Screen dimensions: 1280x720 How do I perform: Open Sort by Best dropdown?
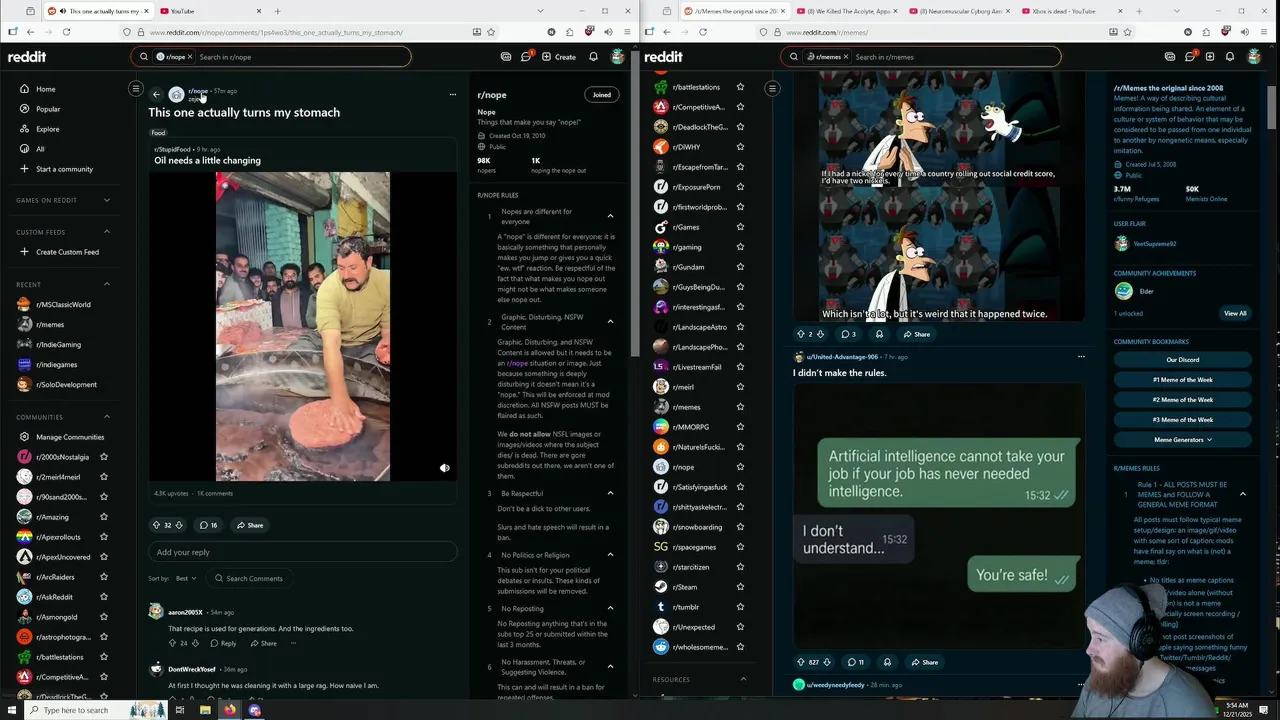click(185, 578)
